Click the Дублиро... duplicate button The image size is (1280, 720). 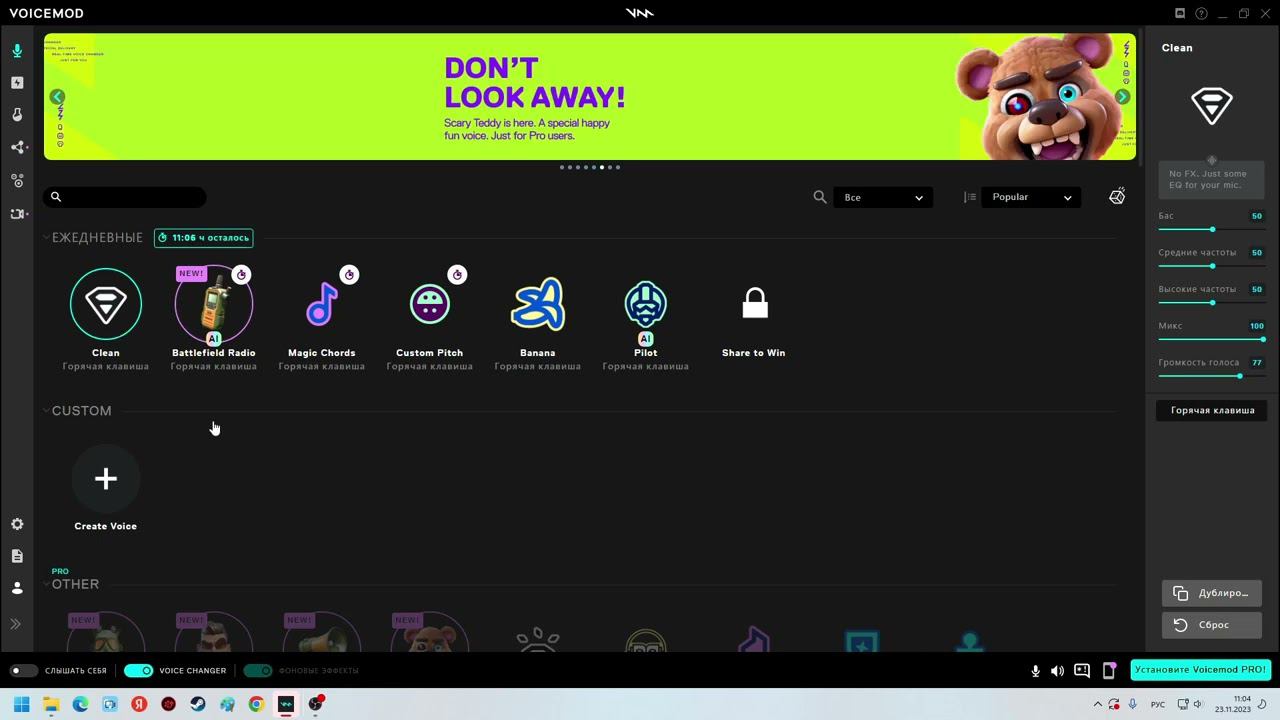coord(1212,593)
